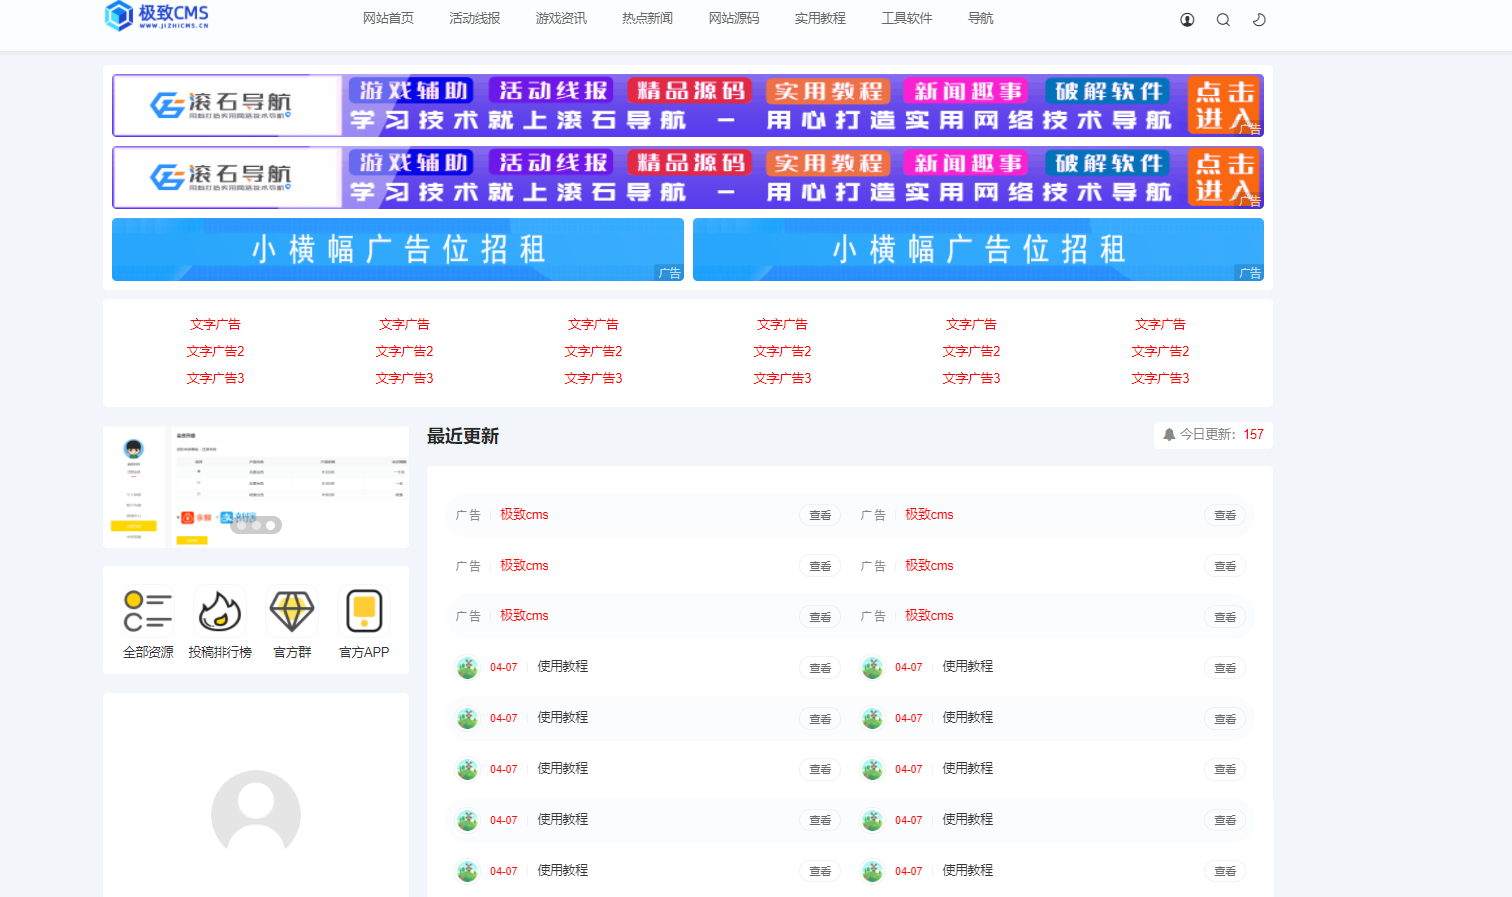Go to 网站首页 in navigation

tap(388, 18)
